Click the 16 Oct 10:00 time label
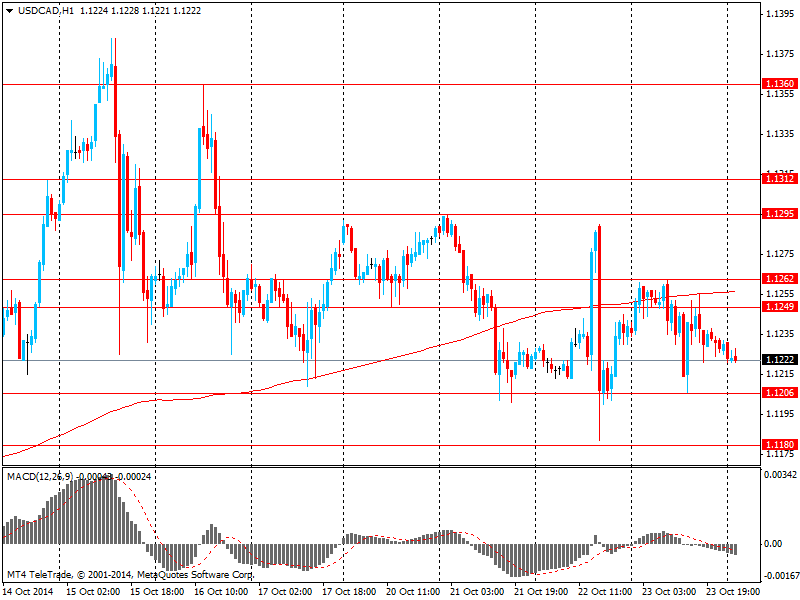Screen dimensions: 800x600 [x=221, y=591]
